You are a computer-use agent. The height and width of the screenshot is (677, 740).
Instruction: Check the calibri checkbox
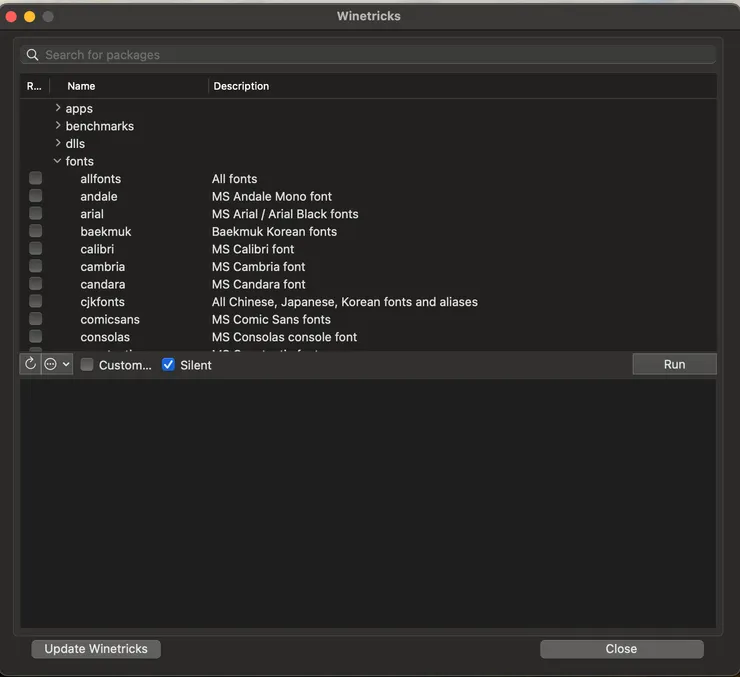[35, 249]
